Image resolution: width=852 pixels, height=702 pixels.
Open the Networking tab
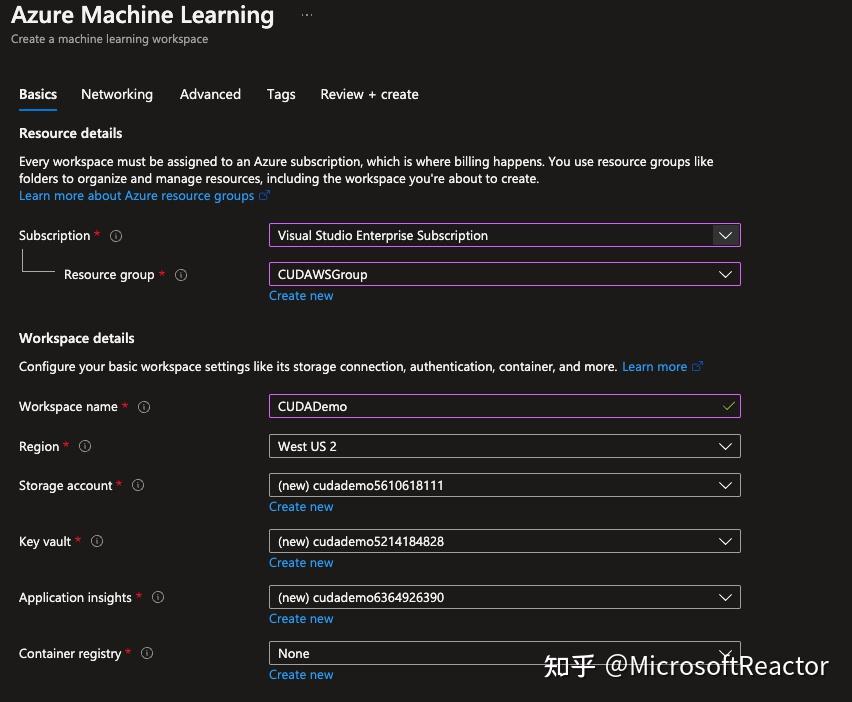(117, 95)
